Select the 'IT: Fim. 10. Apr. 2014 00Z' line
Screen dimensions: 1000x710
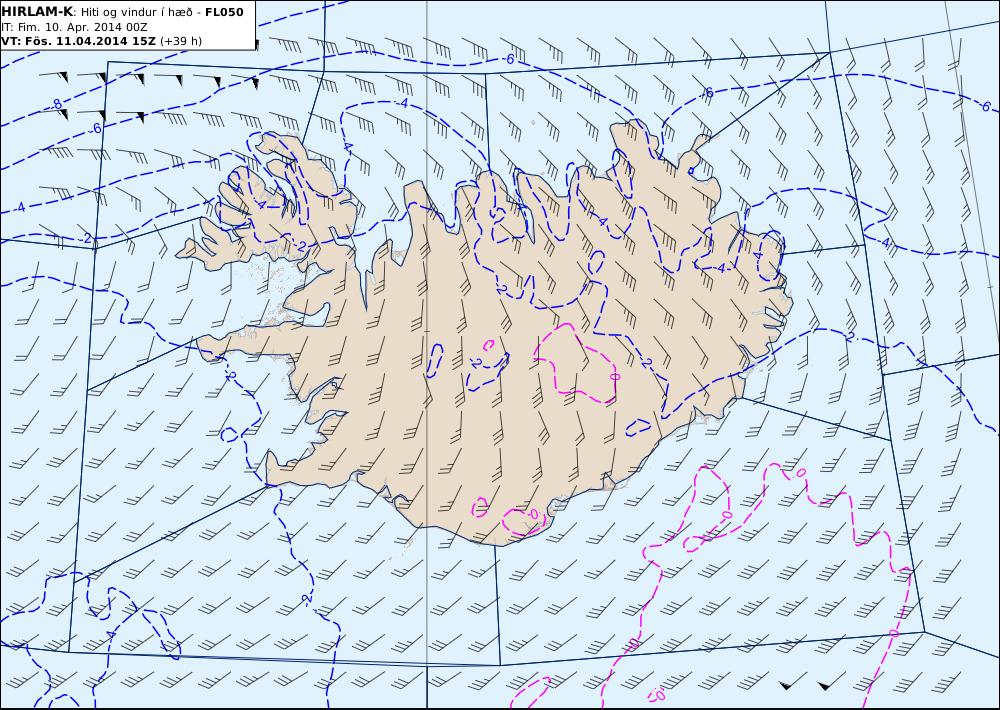pyautogui.click(x=74, y=27)
